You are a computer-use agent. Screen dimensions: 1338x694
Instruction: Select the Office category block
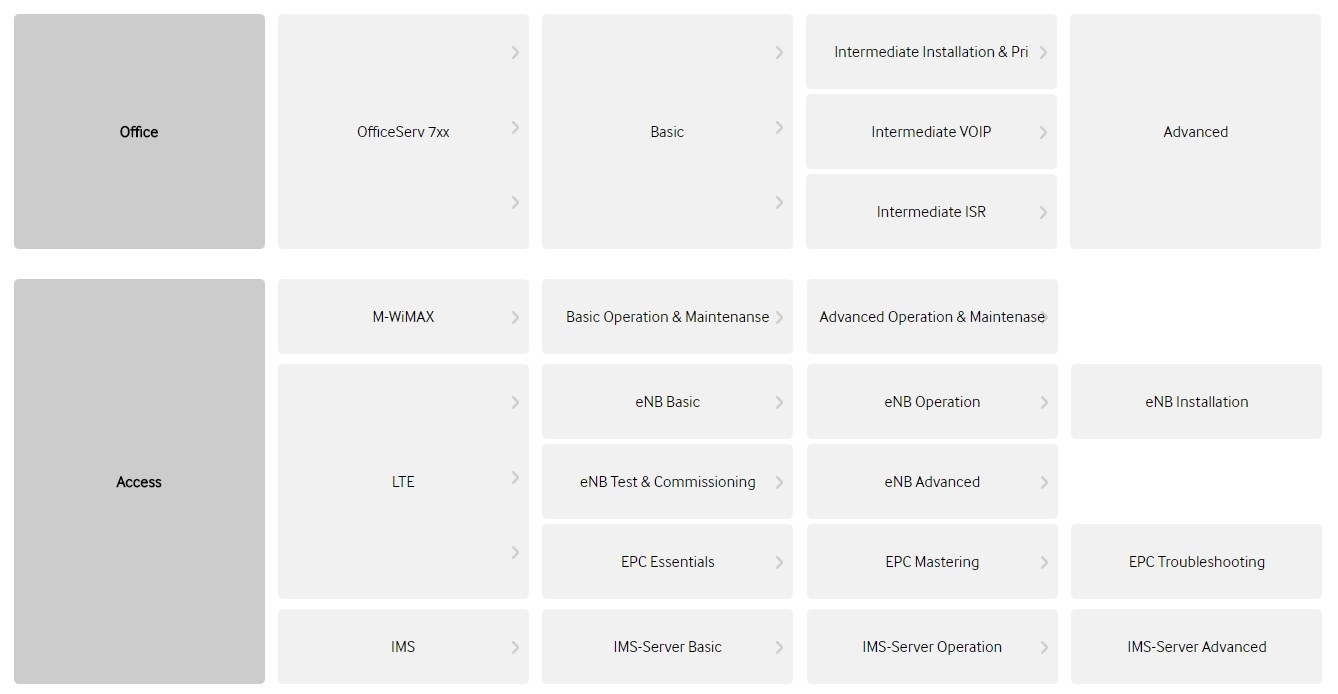139,131
